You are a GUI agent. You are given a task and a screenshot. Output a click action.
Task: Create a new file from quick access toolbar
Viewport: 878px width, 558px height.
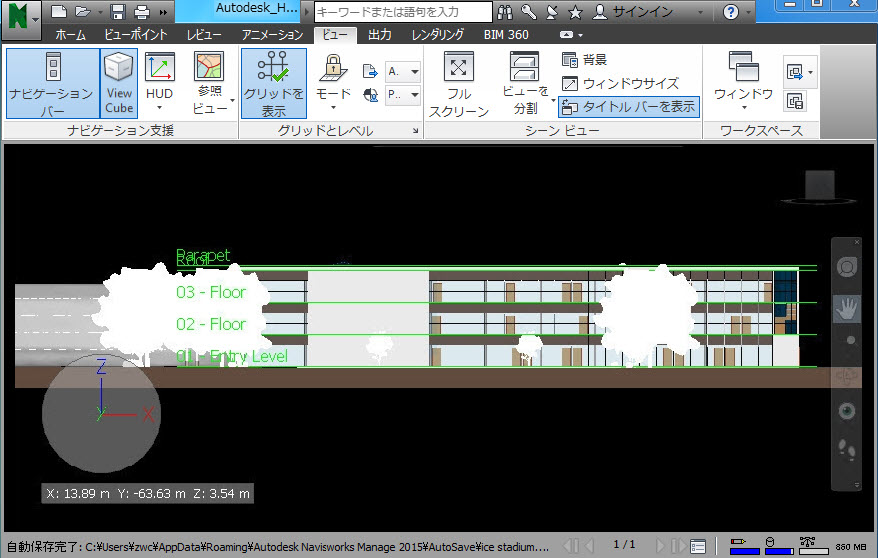click(x=59, y=11)
